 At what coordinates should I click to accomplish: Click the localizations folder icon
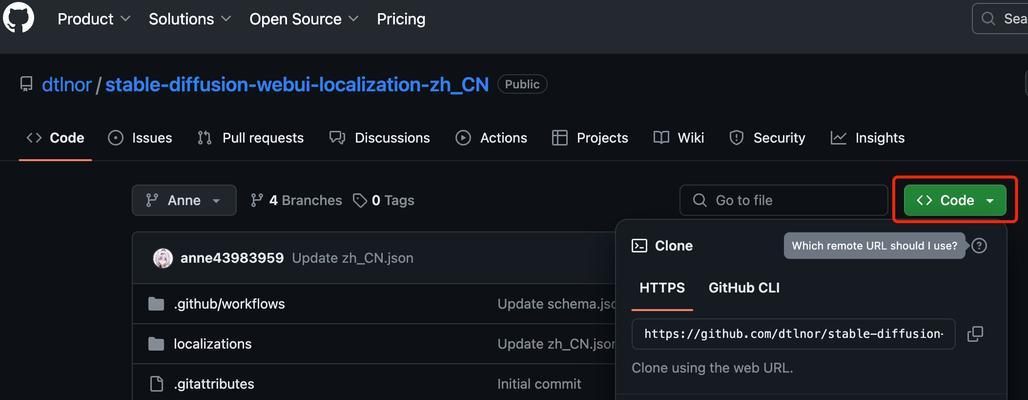(155, 344)
